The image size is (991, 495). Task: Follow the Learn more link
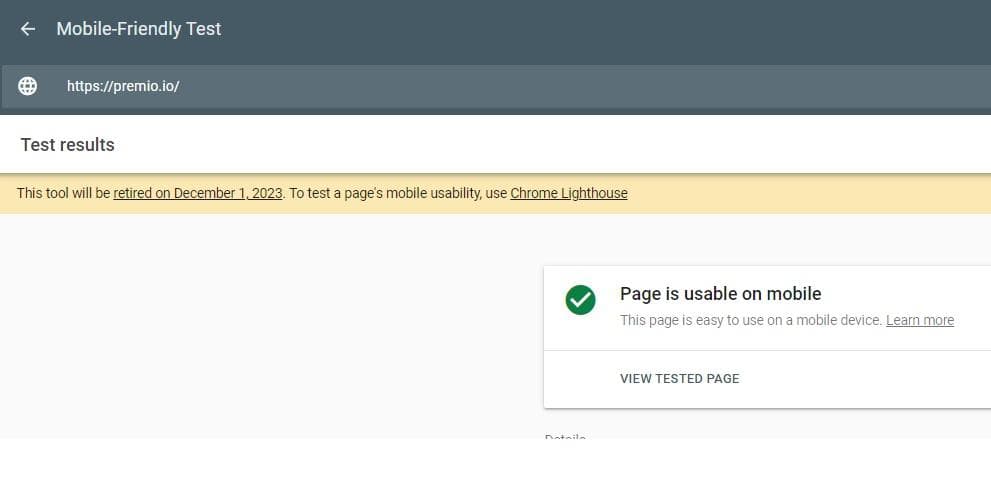920,320
